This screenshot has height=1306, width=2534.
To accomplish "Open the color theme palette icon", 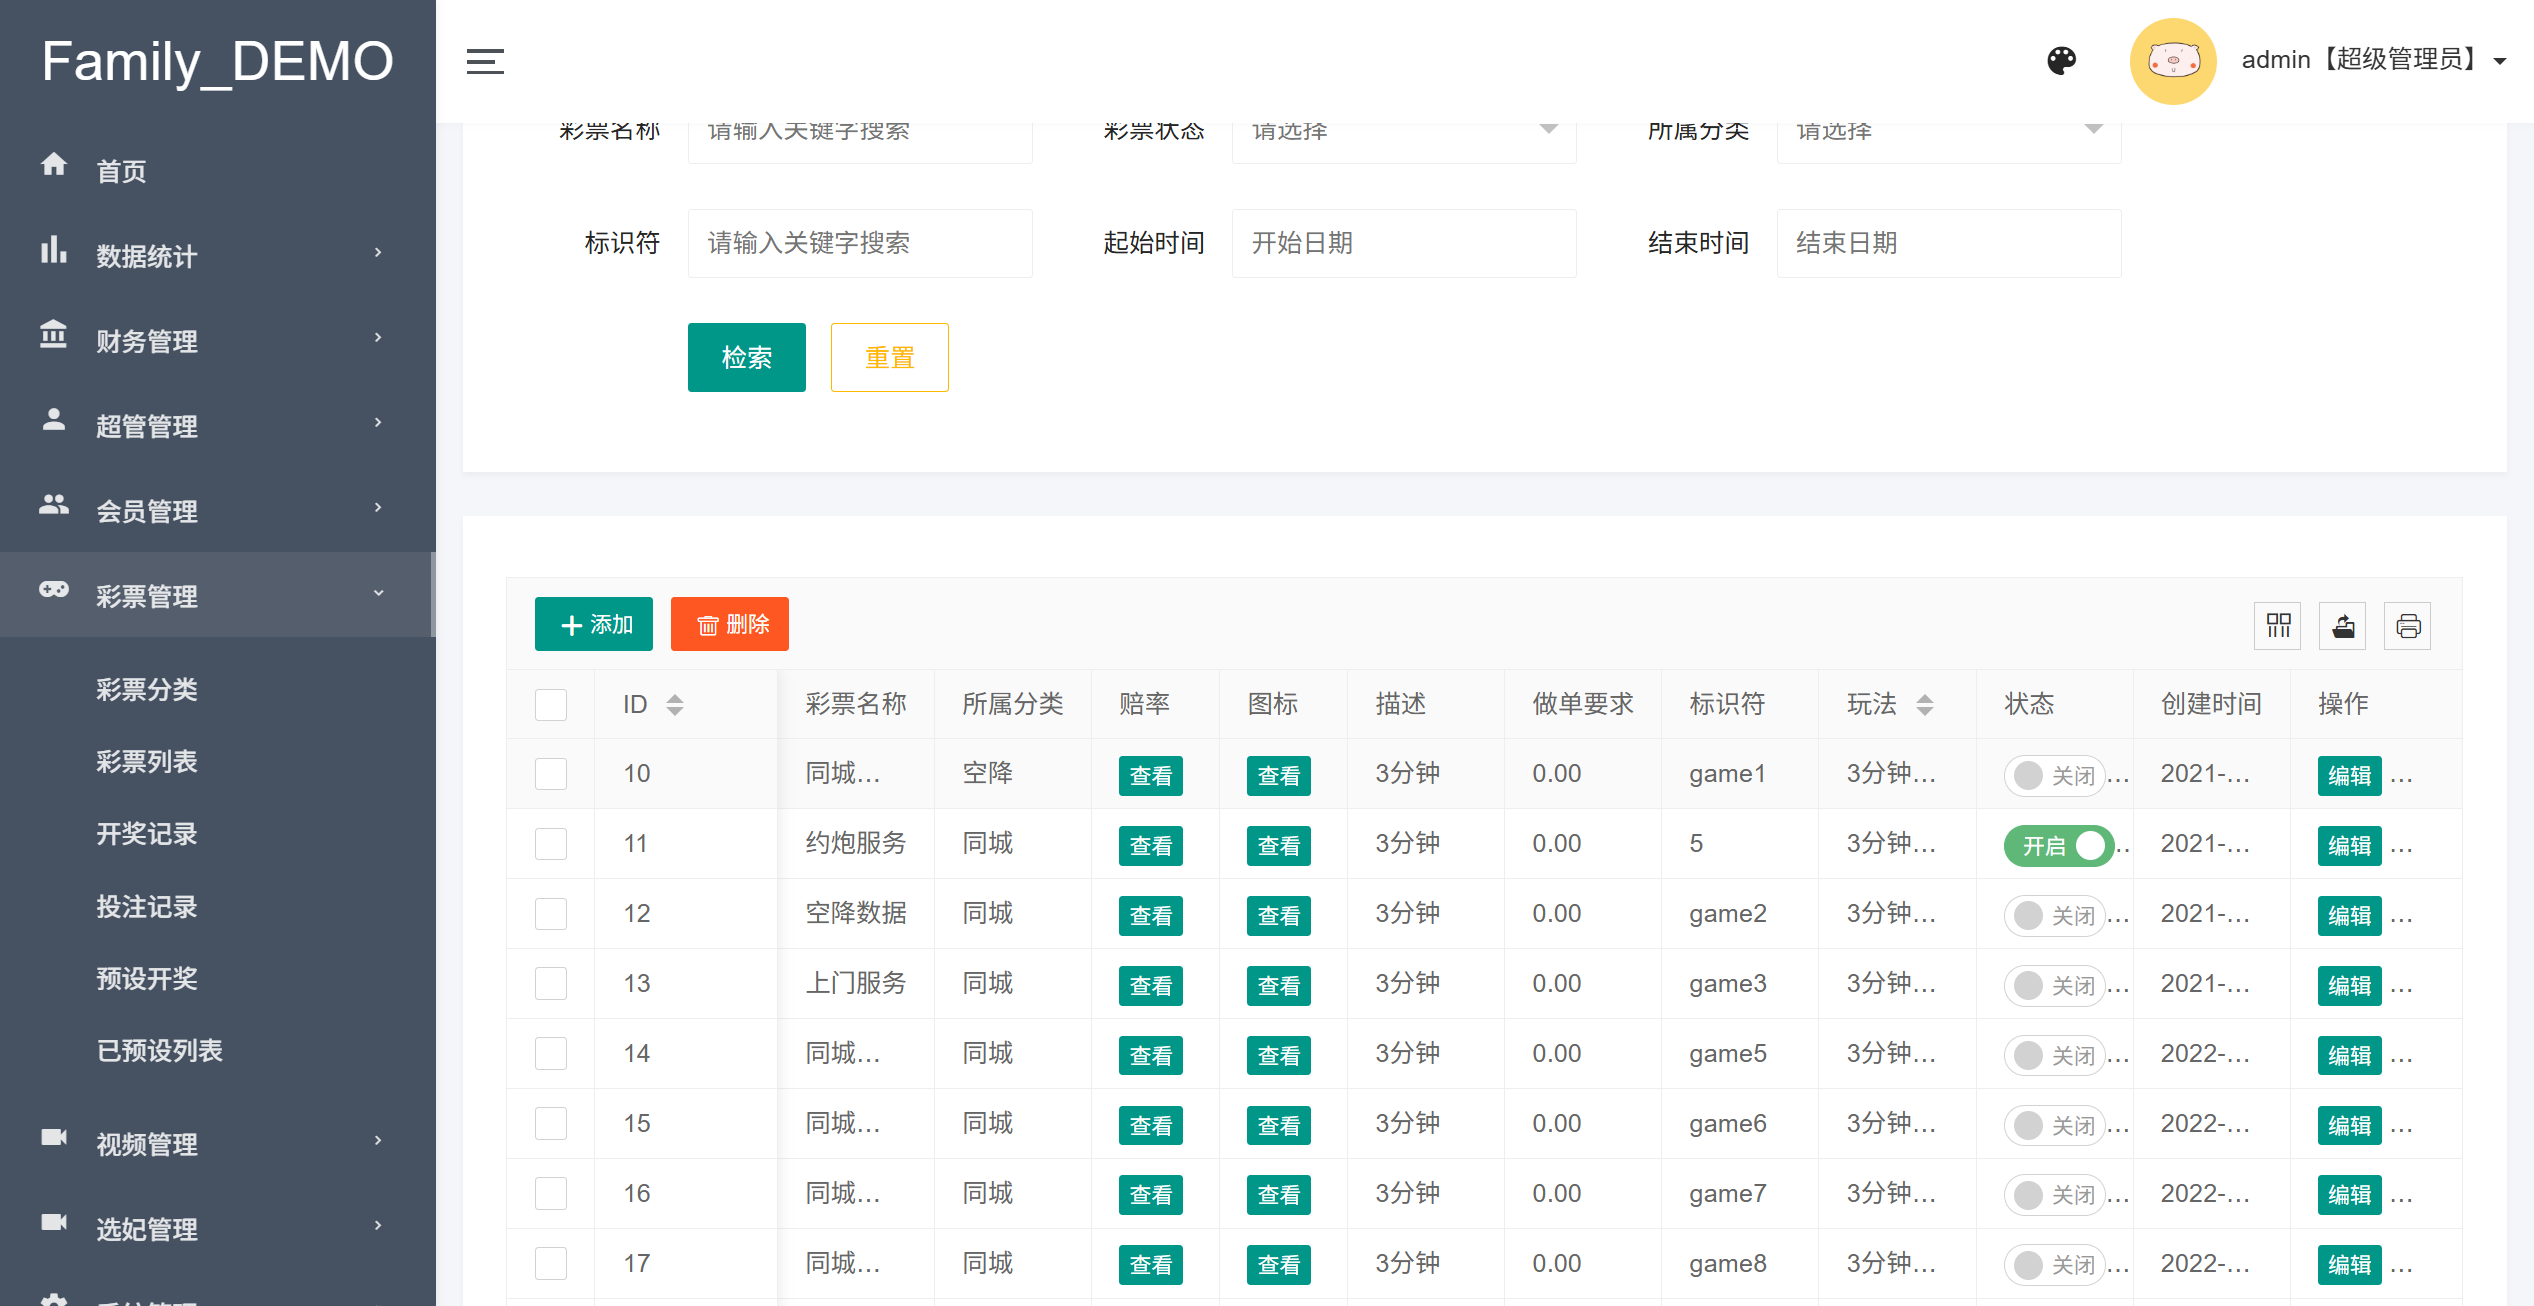I will [x=2061, y=61].
